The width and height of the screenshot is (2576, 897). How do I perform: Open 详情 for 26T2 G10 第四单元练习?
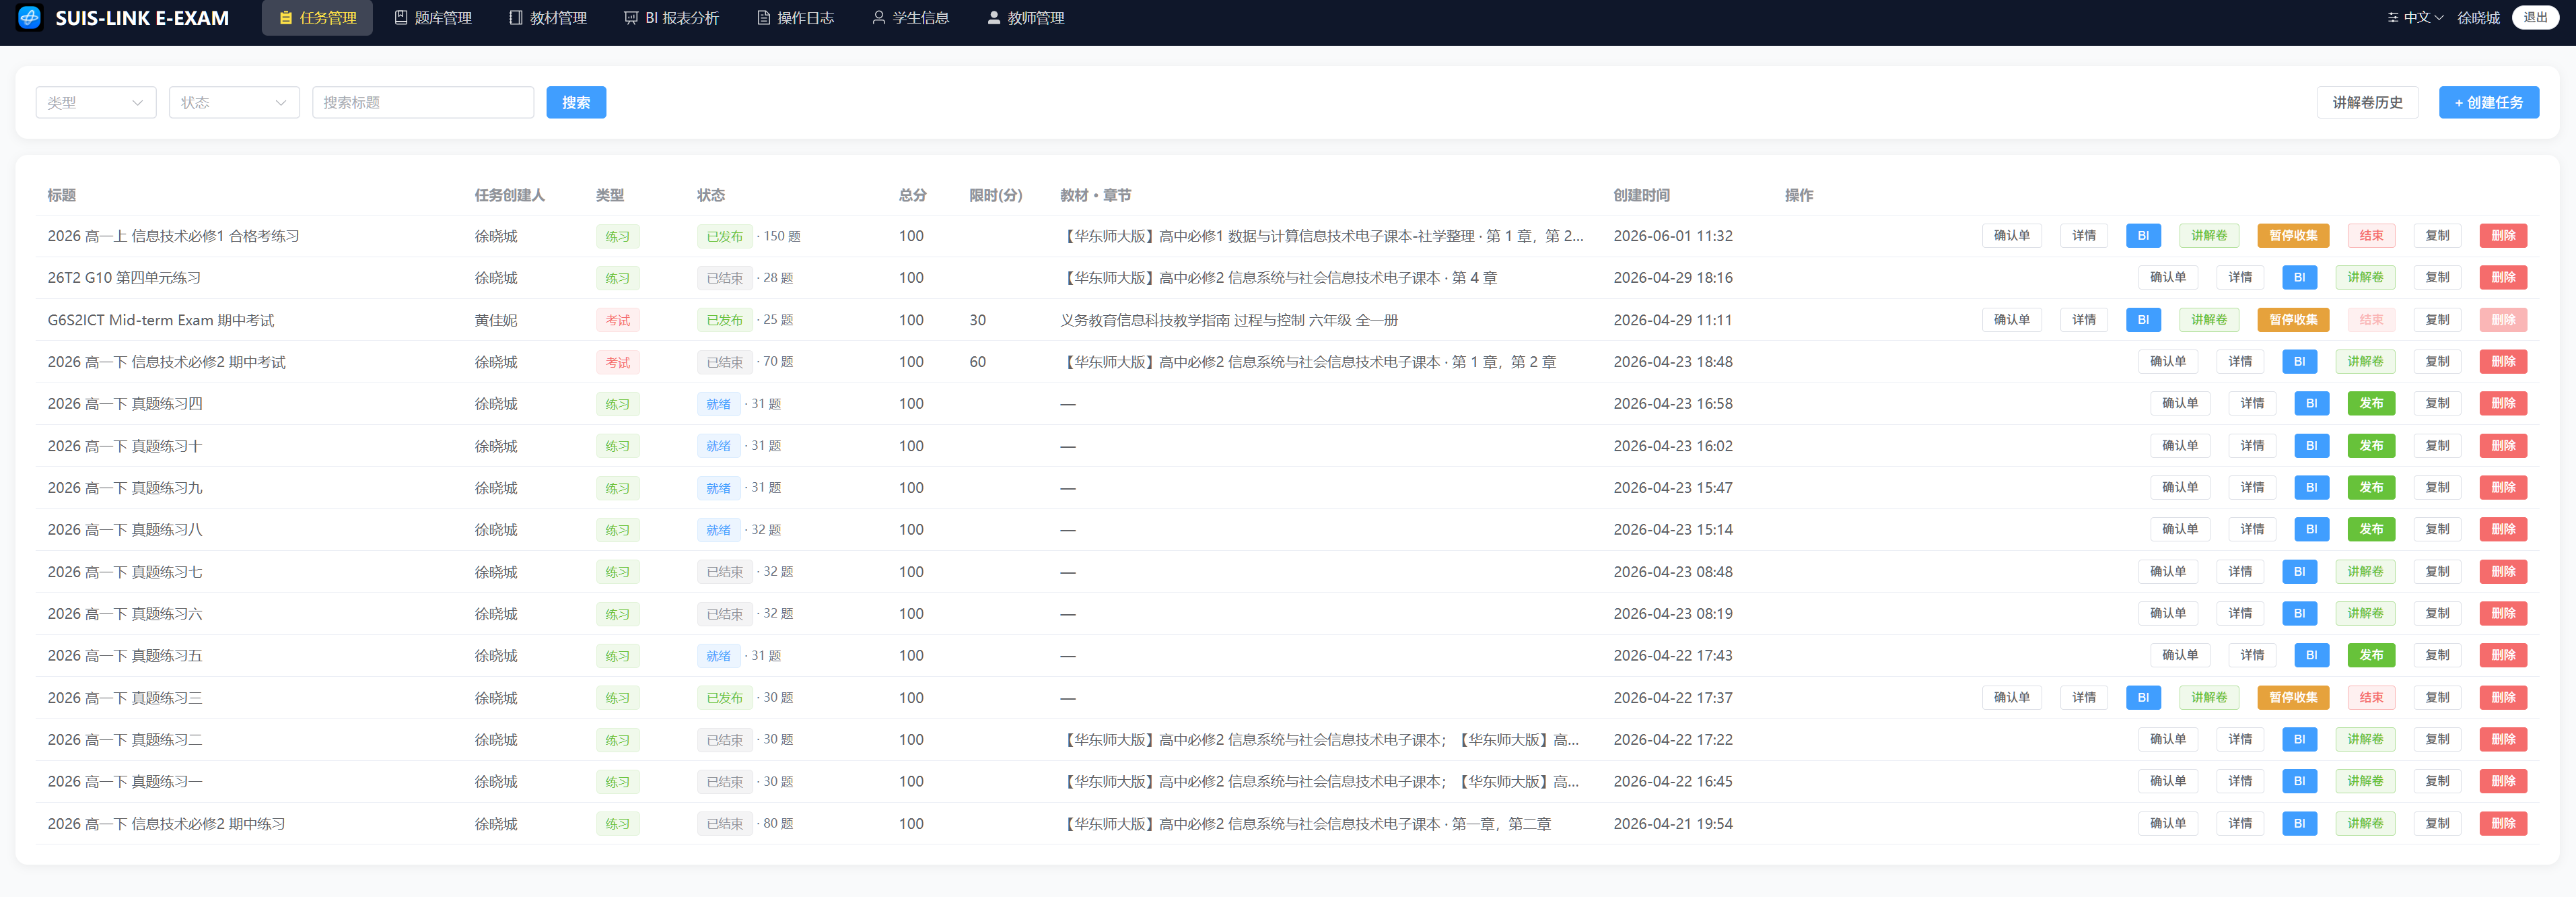(2240, 278)
